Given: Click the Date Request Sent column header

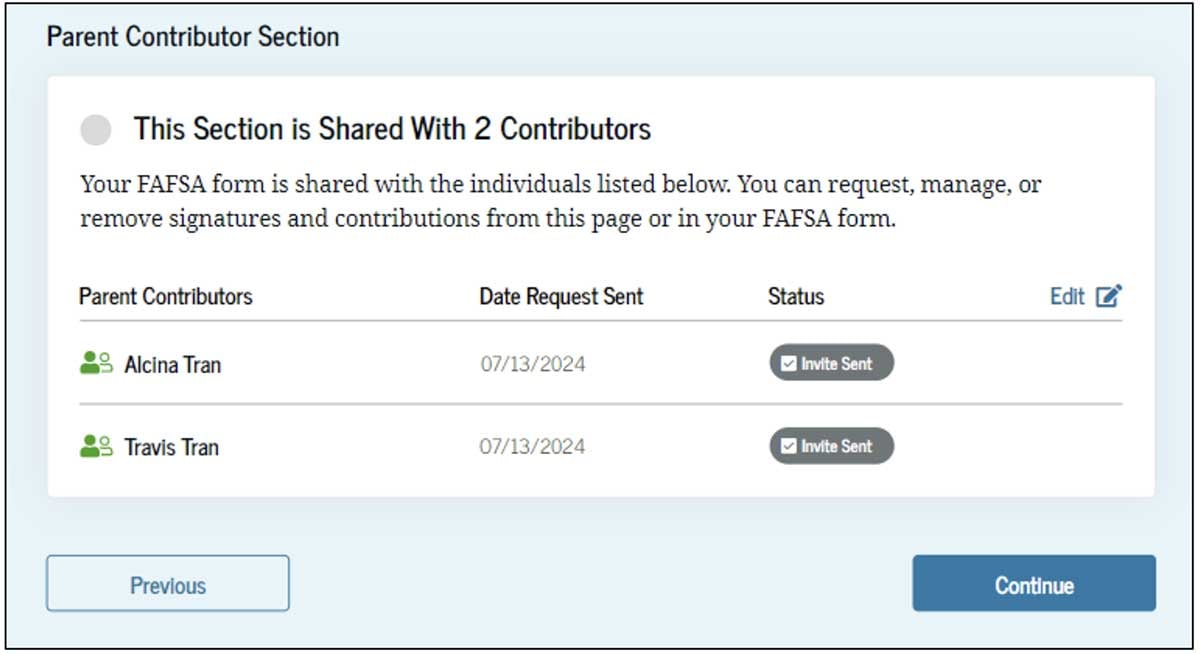Looking at the screenshot, I should [562, 296].
